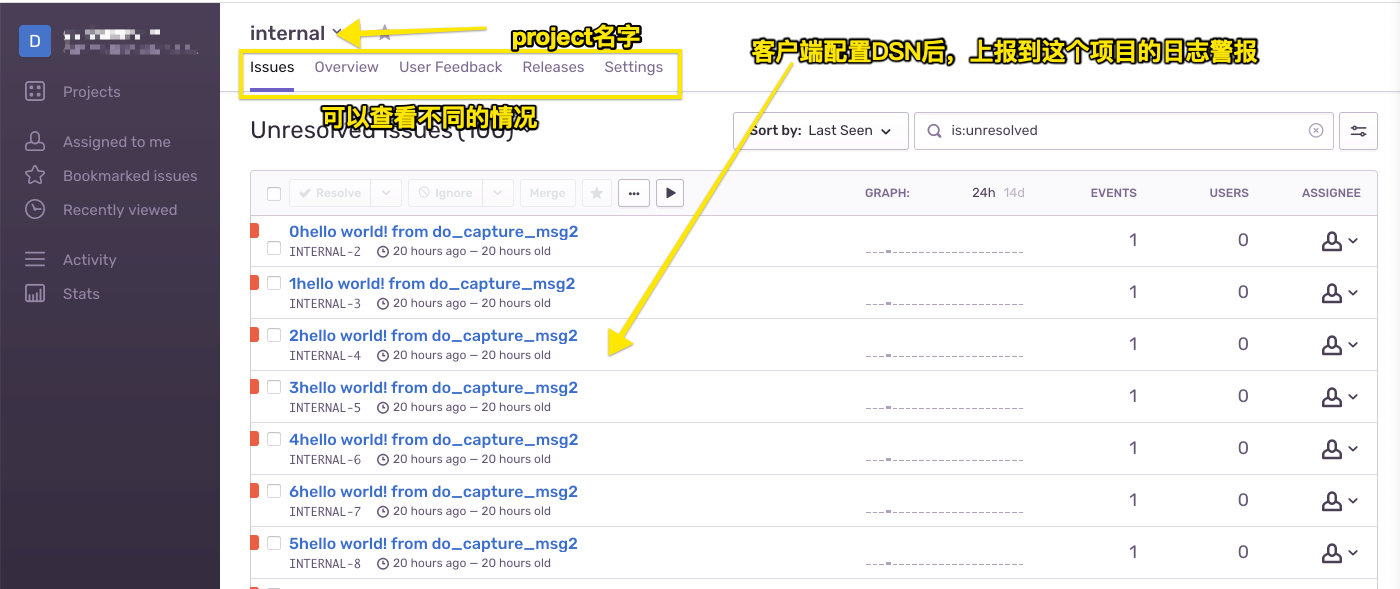Click the search magnifier icon

[x=934, y=131]
